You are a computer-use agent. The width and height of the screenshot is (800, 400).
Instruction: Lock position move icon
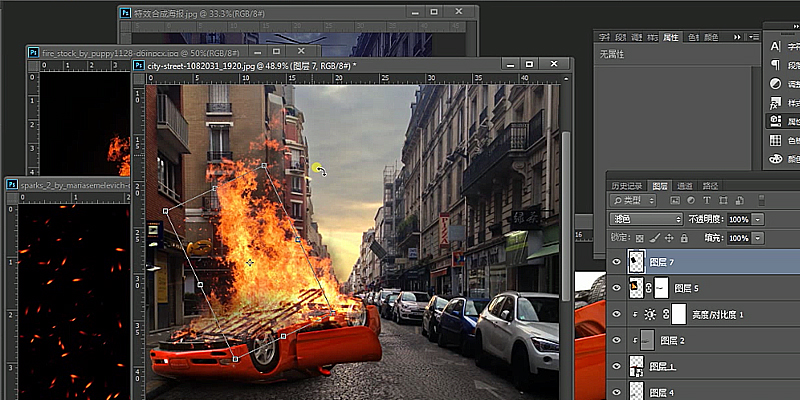tap(669, 238)
